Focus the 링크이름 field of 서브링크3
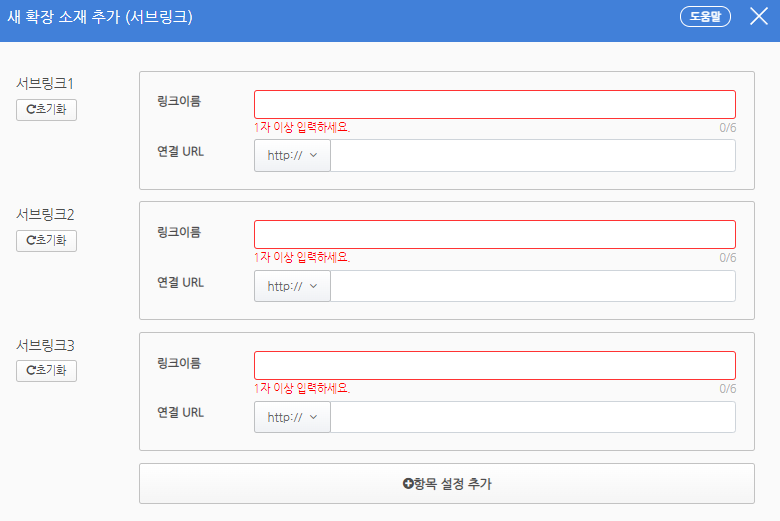The image size is (780, 521). pos(494,366)
